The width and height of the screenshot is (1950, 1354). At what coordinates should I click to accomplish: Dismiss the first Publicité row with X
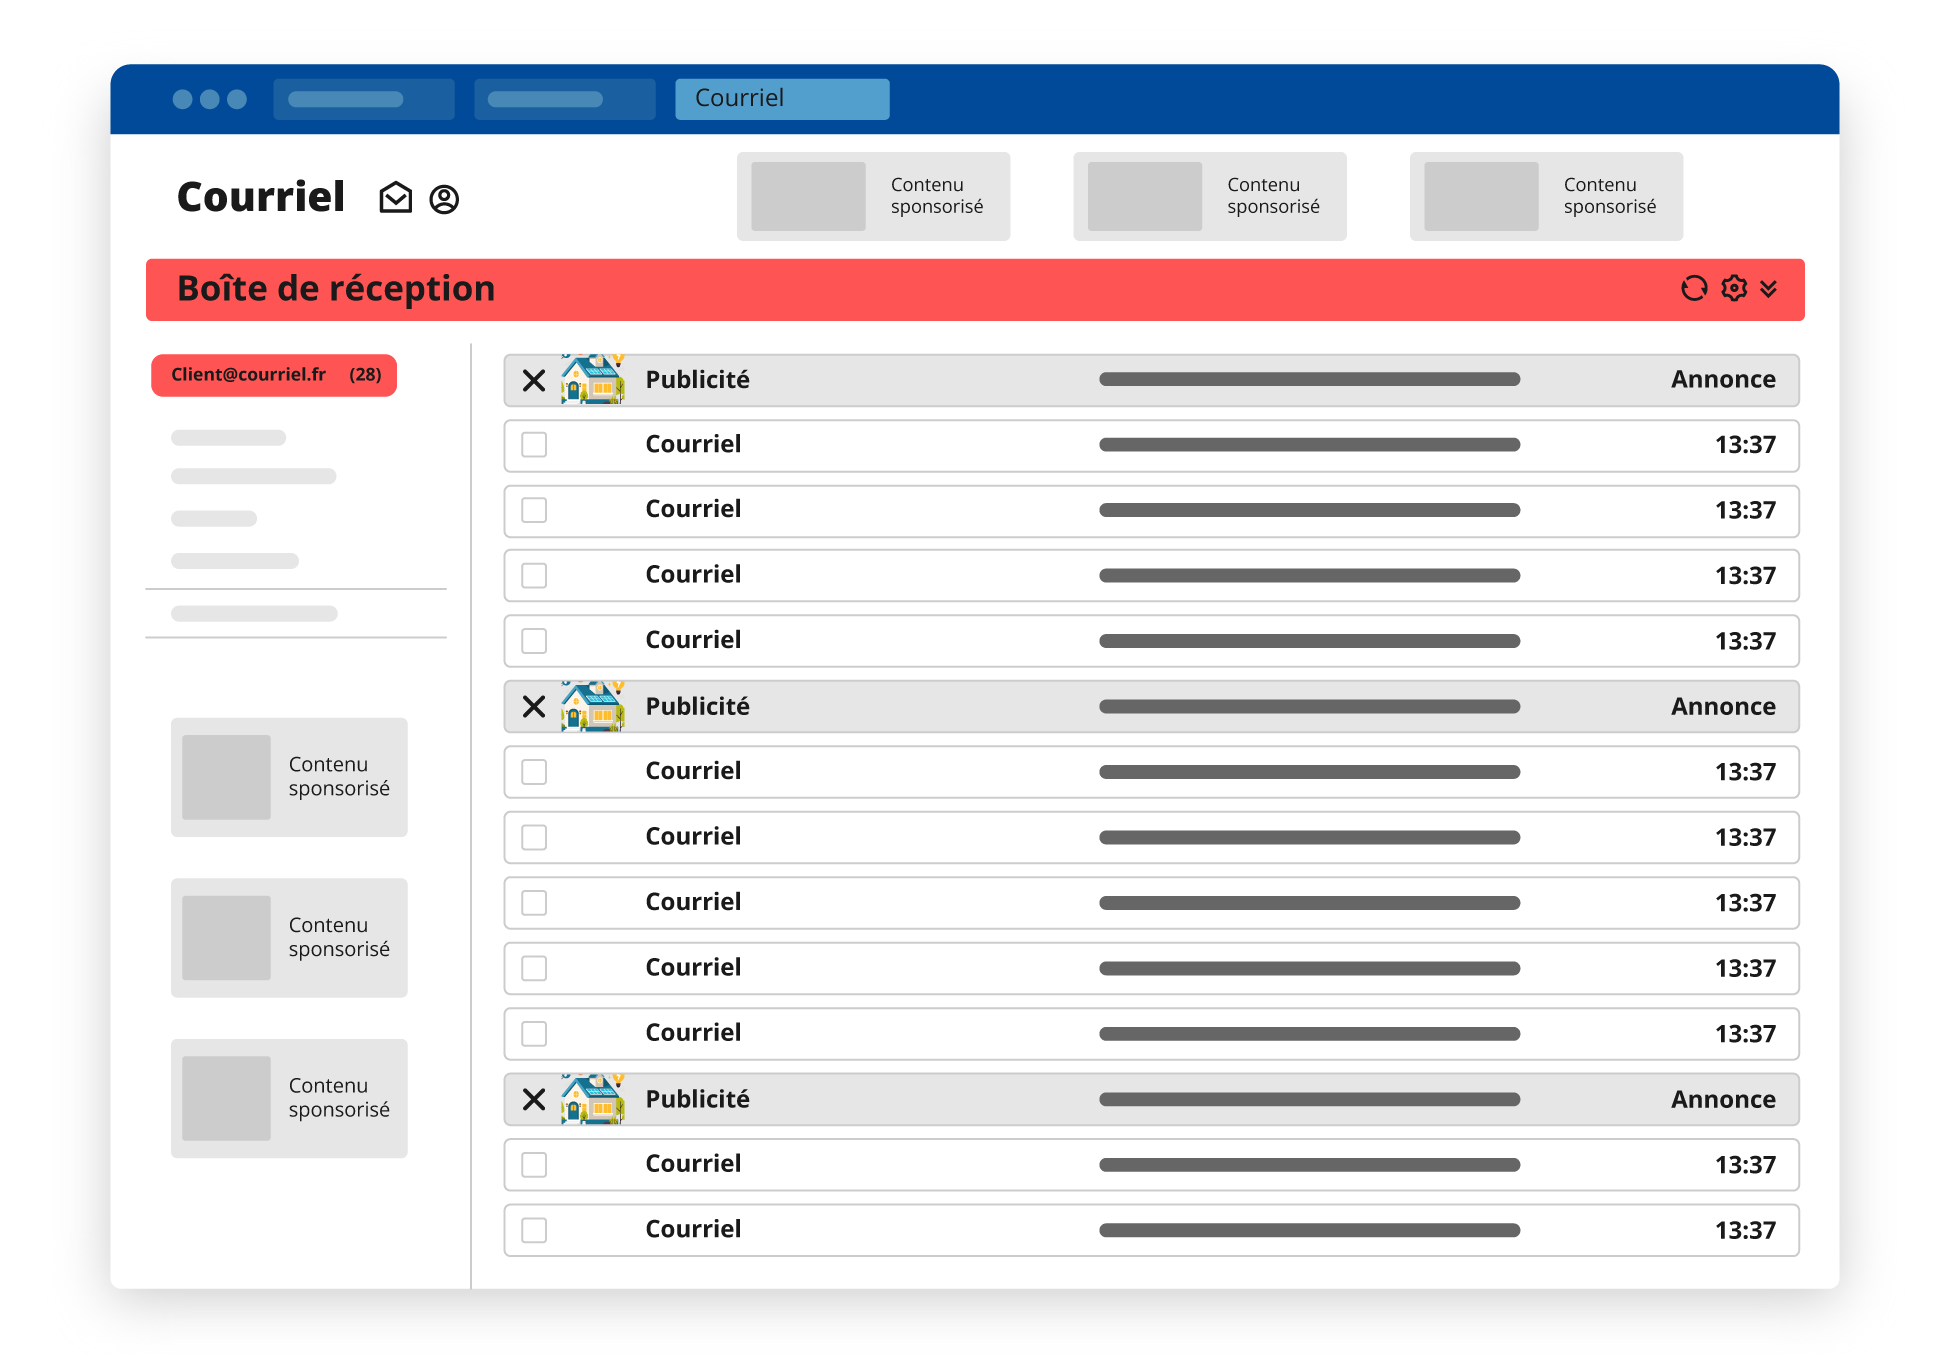[534, 380]
